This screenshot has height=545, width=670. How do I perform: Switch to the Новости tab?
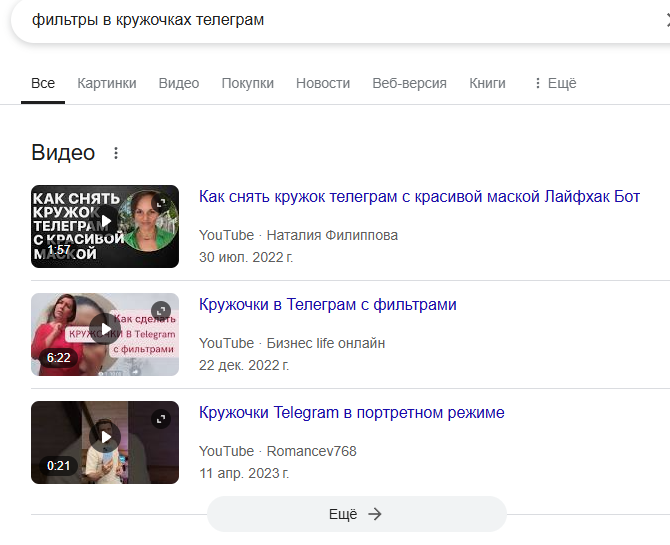coord(323,84)
